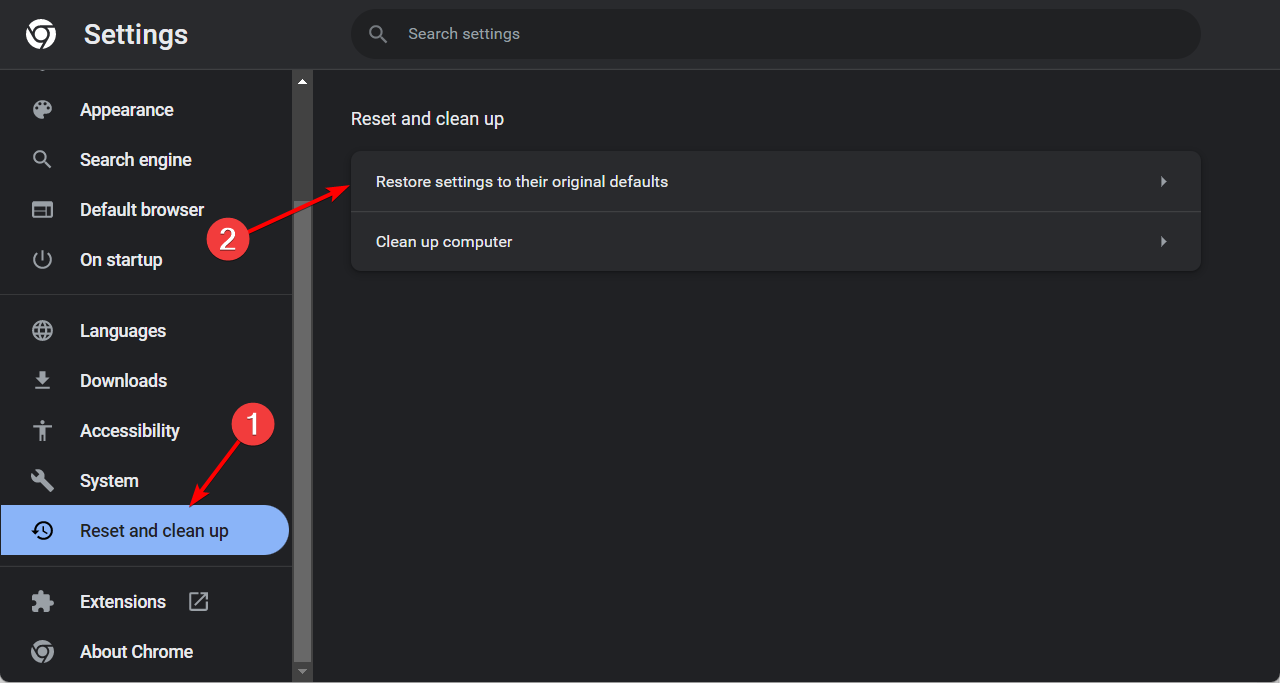The width and height of the screenshot is (1280, 683).
Task: Expand arrow for Clean up computer
Action: click(x=1164, y=242)
